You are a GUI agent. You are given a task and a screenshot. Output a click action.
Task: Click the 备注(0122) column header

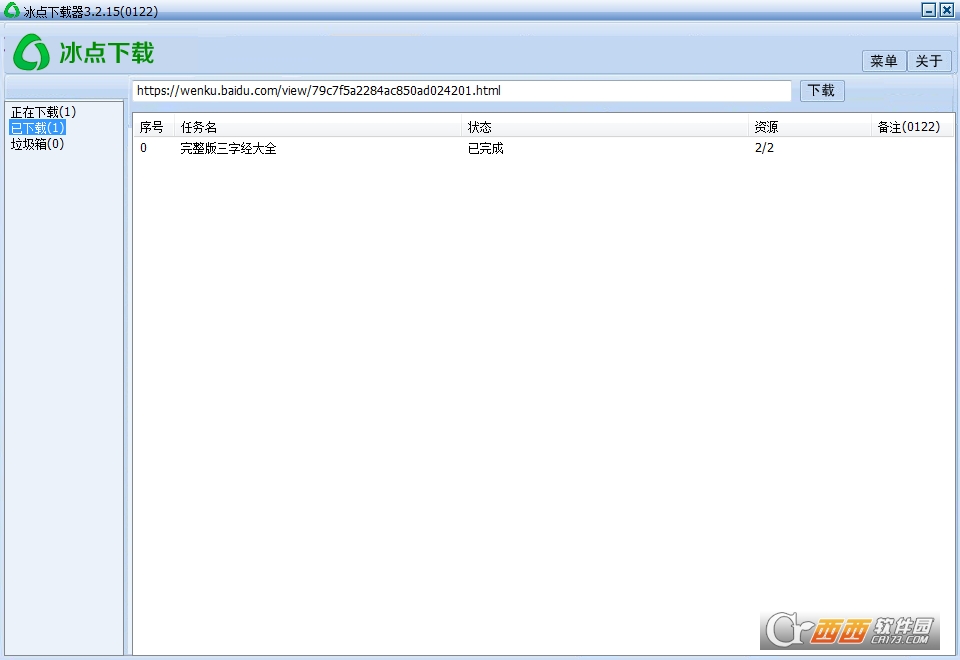click(912, 127)
